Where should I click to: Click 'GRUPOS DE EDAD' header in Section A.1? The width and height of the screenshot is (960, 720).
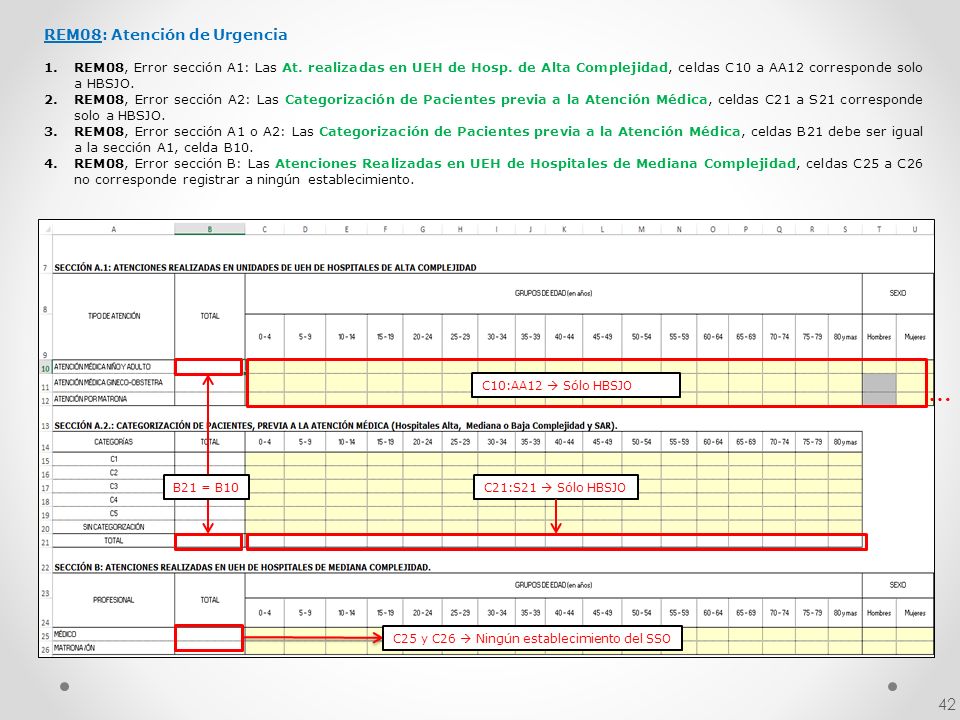[x=553, y=293]
